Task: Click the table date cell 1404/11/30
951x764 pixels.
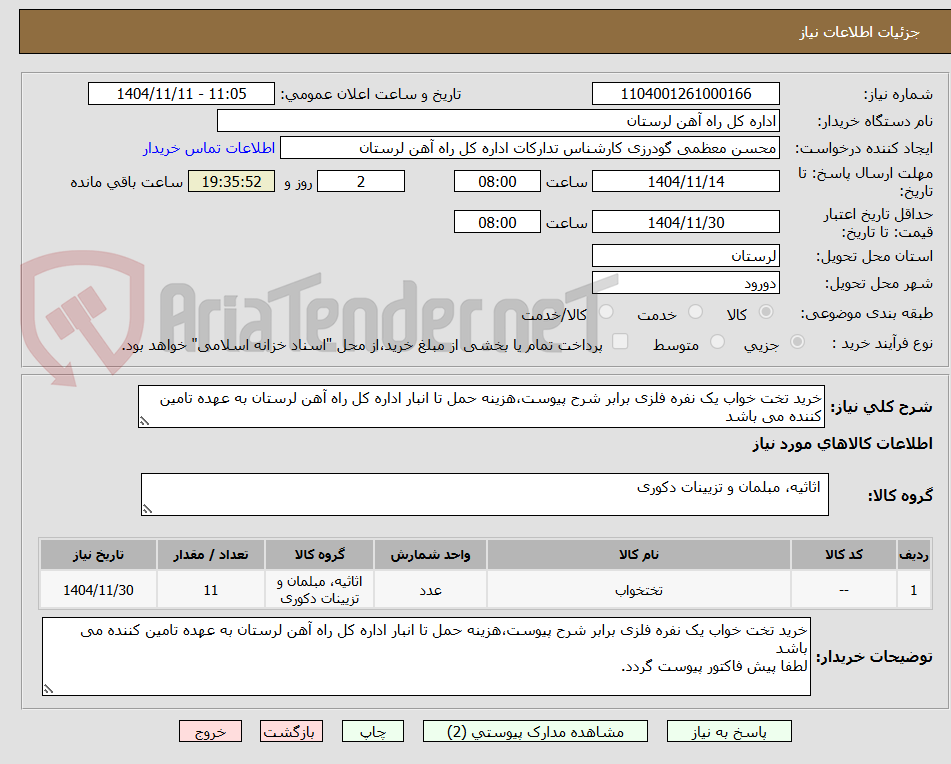Action: 98,590
